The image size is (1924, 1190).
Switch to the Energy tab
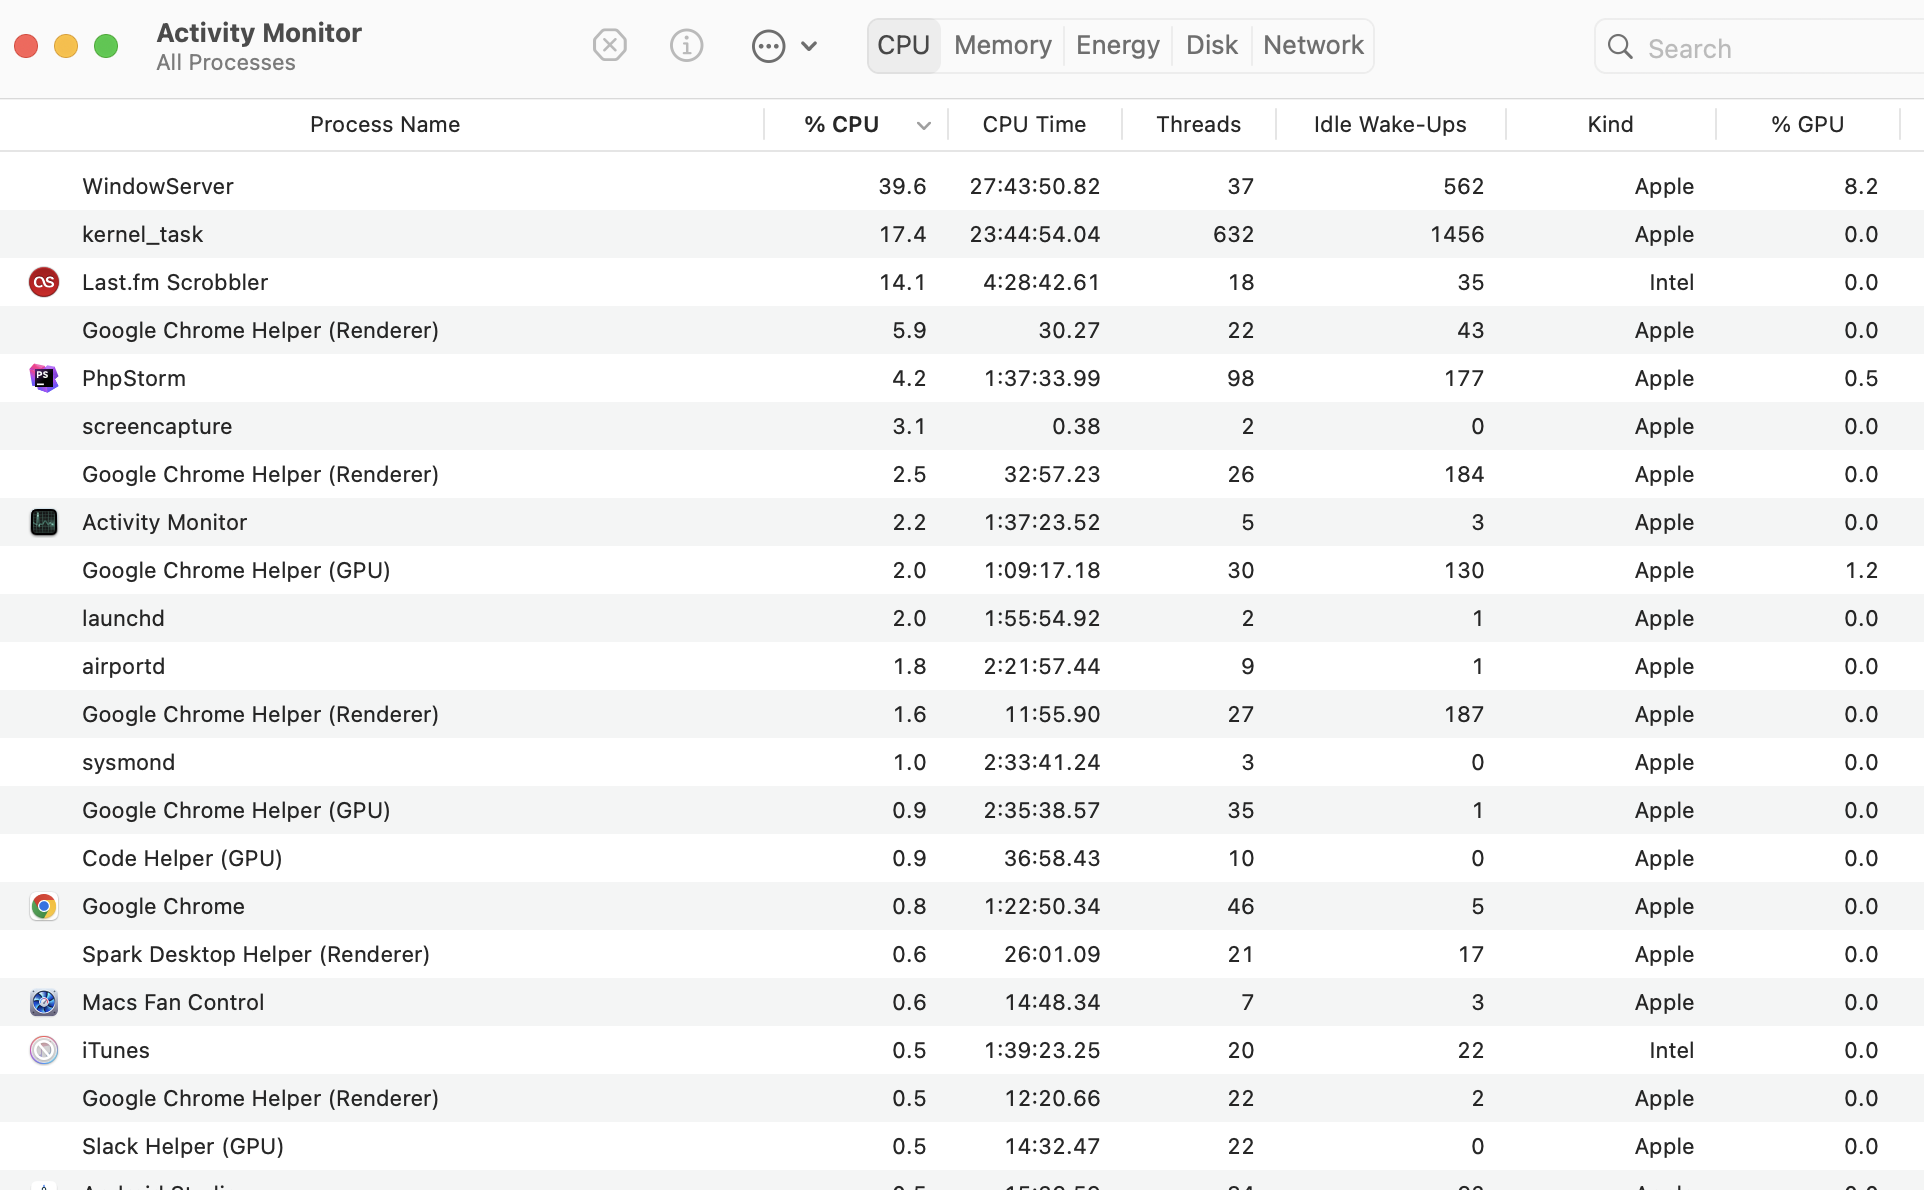coord(1117,45)
